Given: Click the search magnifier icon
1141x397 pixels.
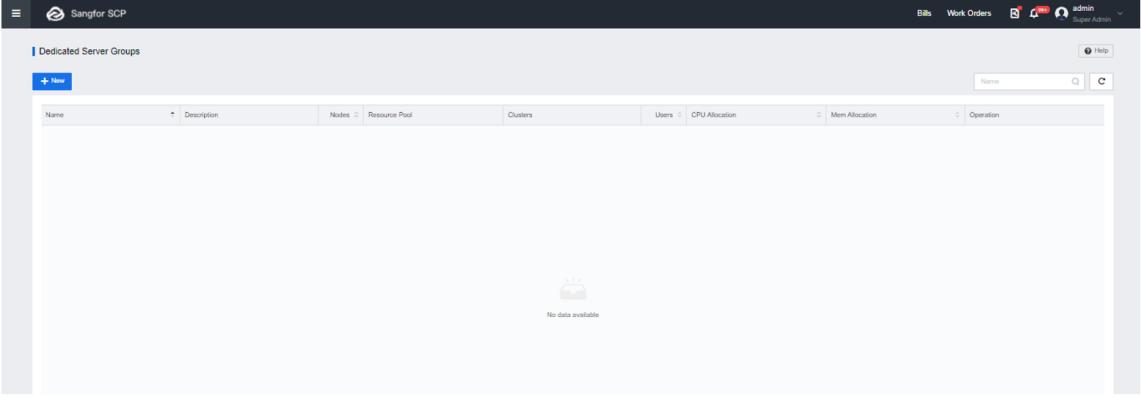Looking at the screenshot, I should (1076, 81).
